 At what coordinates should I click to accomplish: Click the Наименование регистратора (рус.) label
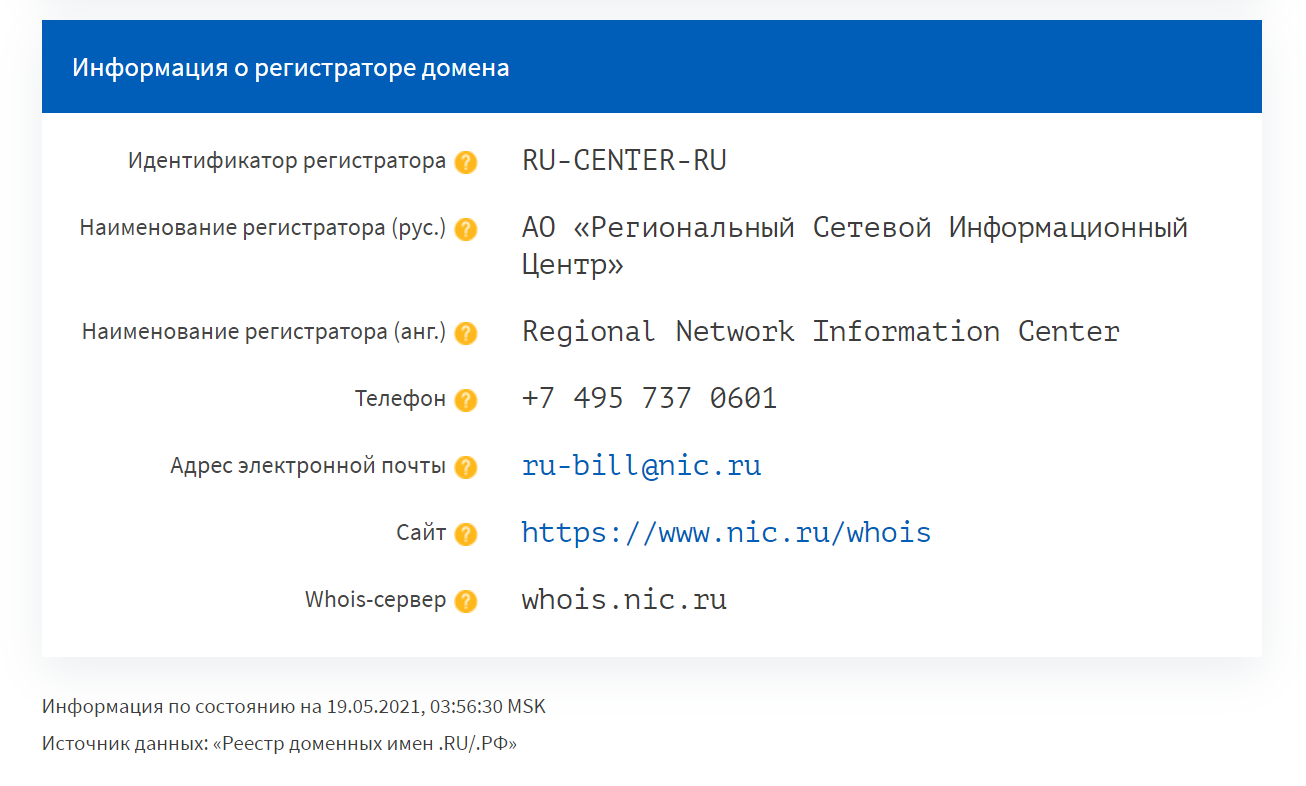(x=263, y=228)
